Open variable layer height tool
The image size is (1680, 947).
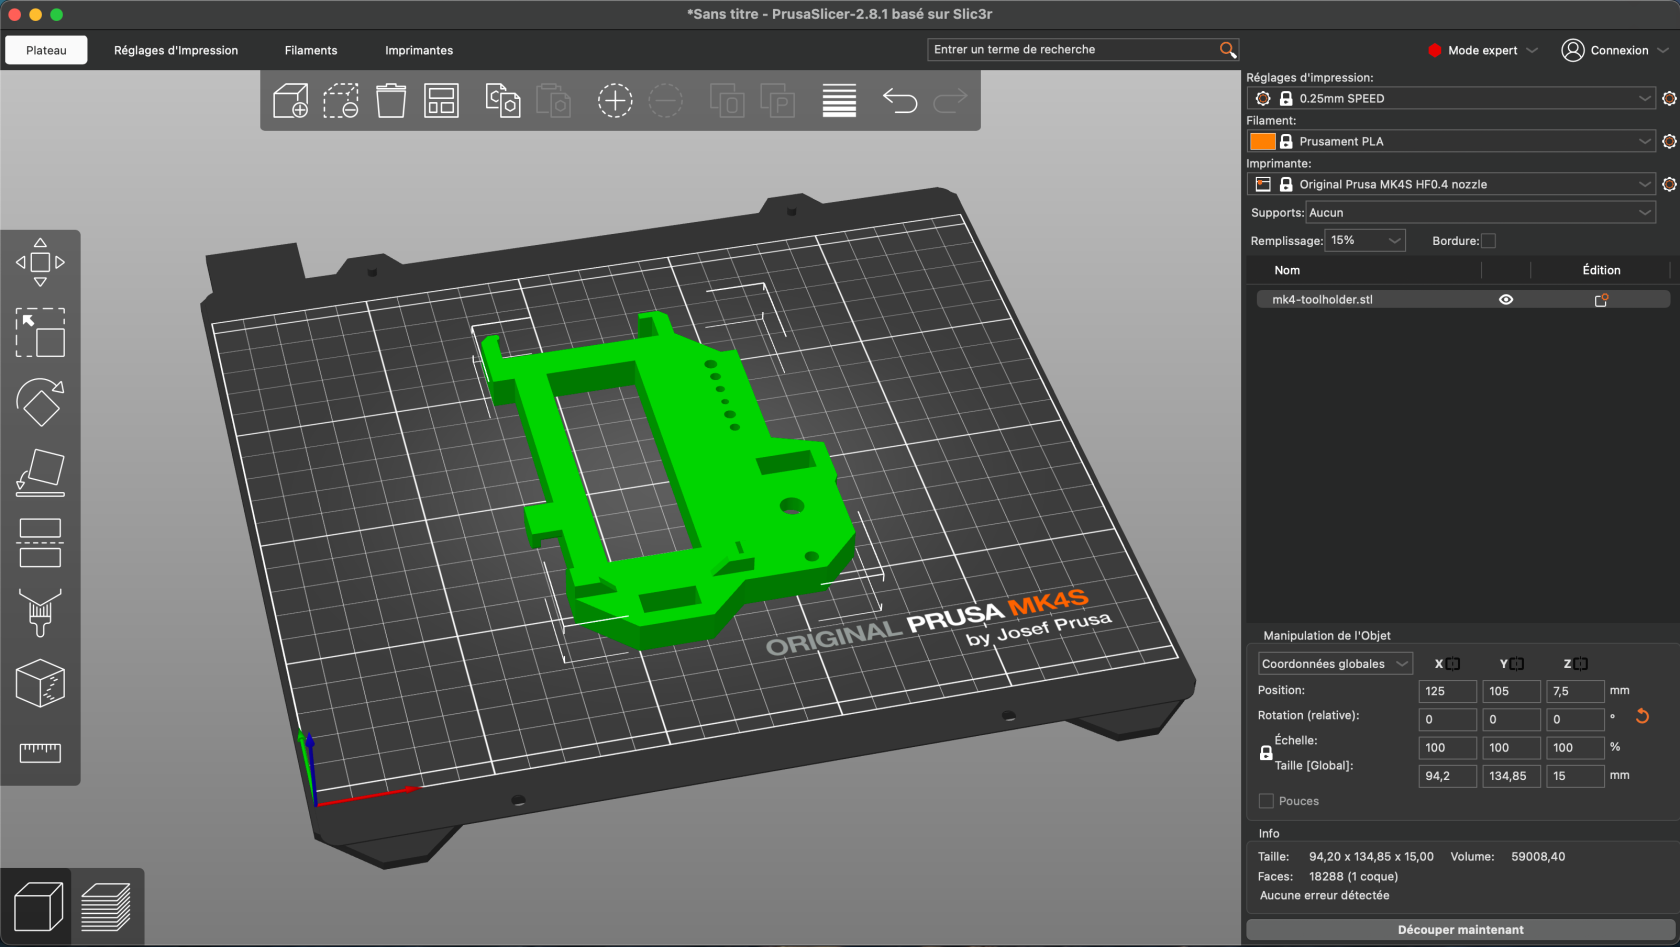tap(839, 101)
